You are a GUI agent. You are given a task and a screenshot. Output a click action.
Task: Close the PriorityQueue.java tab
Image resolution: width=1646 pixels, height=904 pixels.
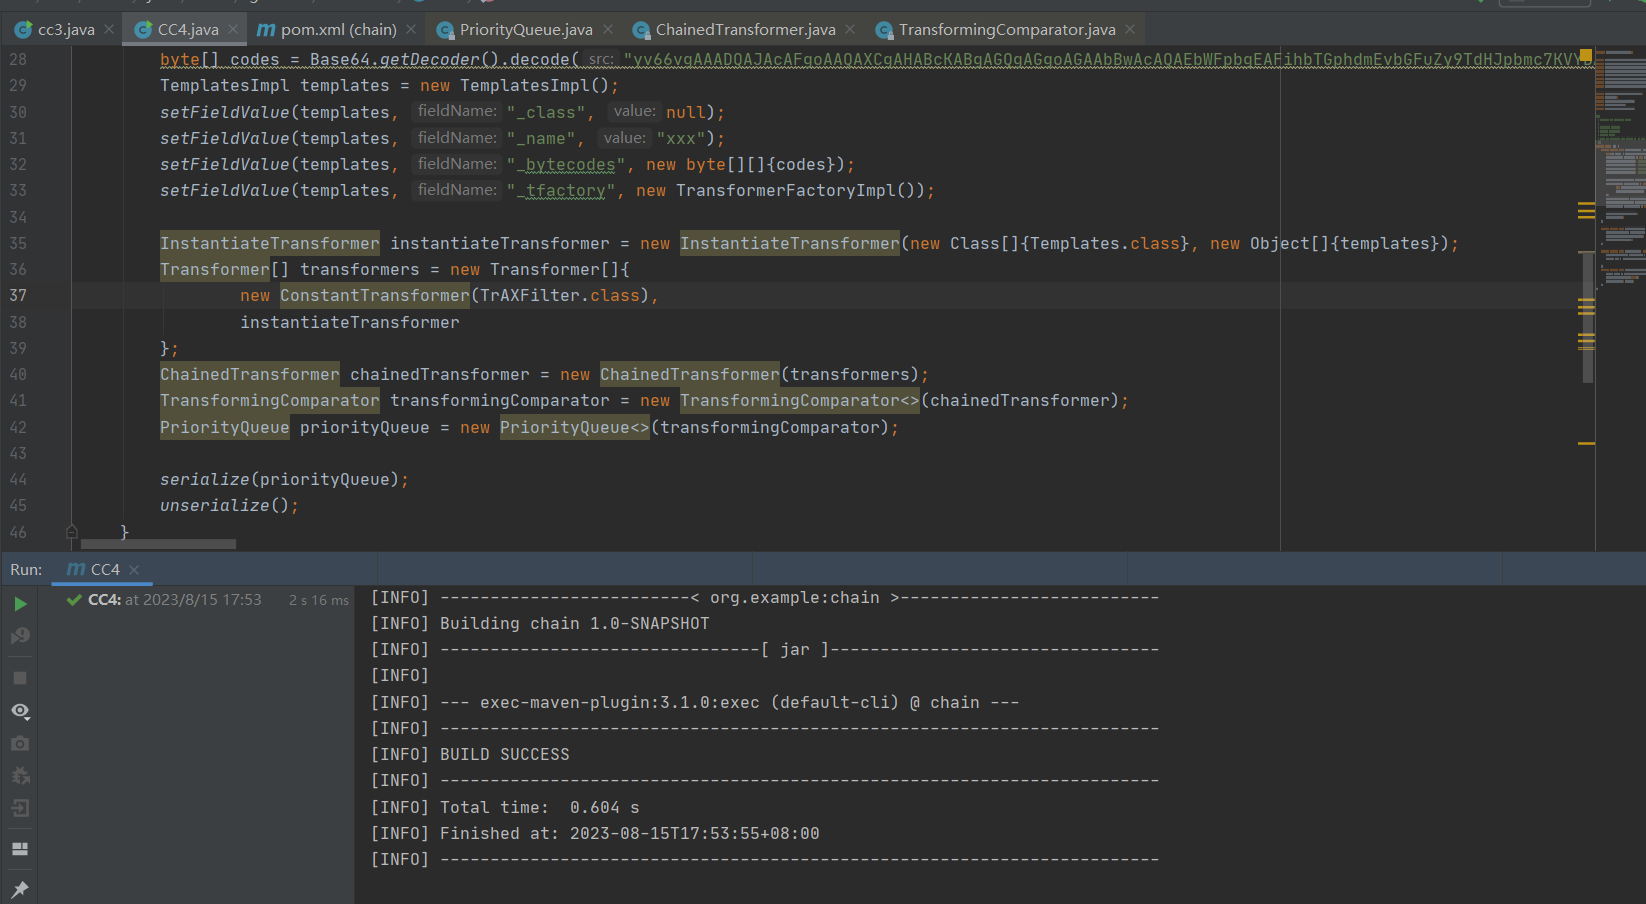pyautogui.click(x=608, y=30)
